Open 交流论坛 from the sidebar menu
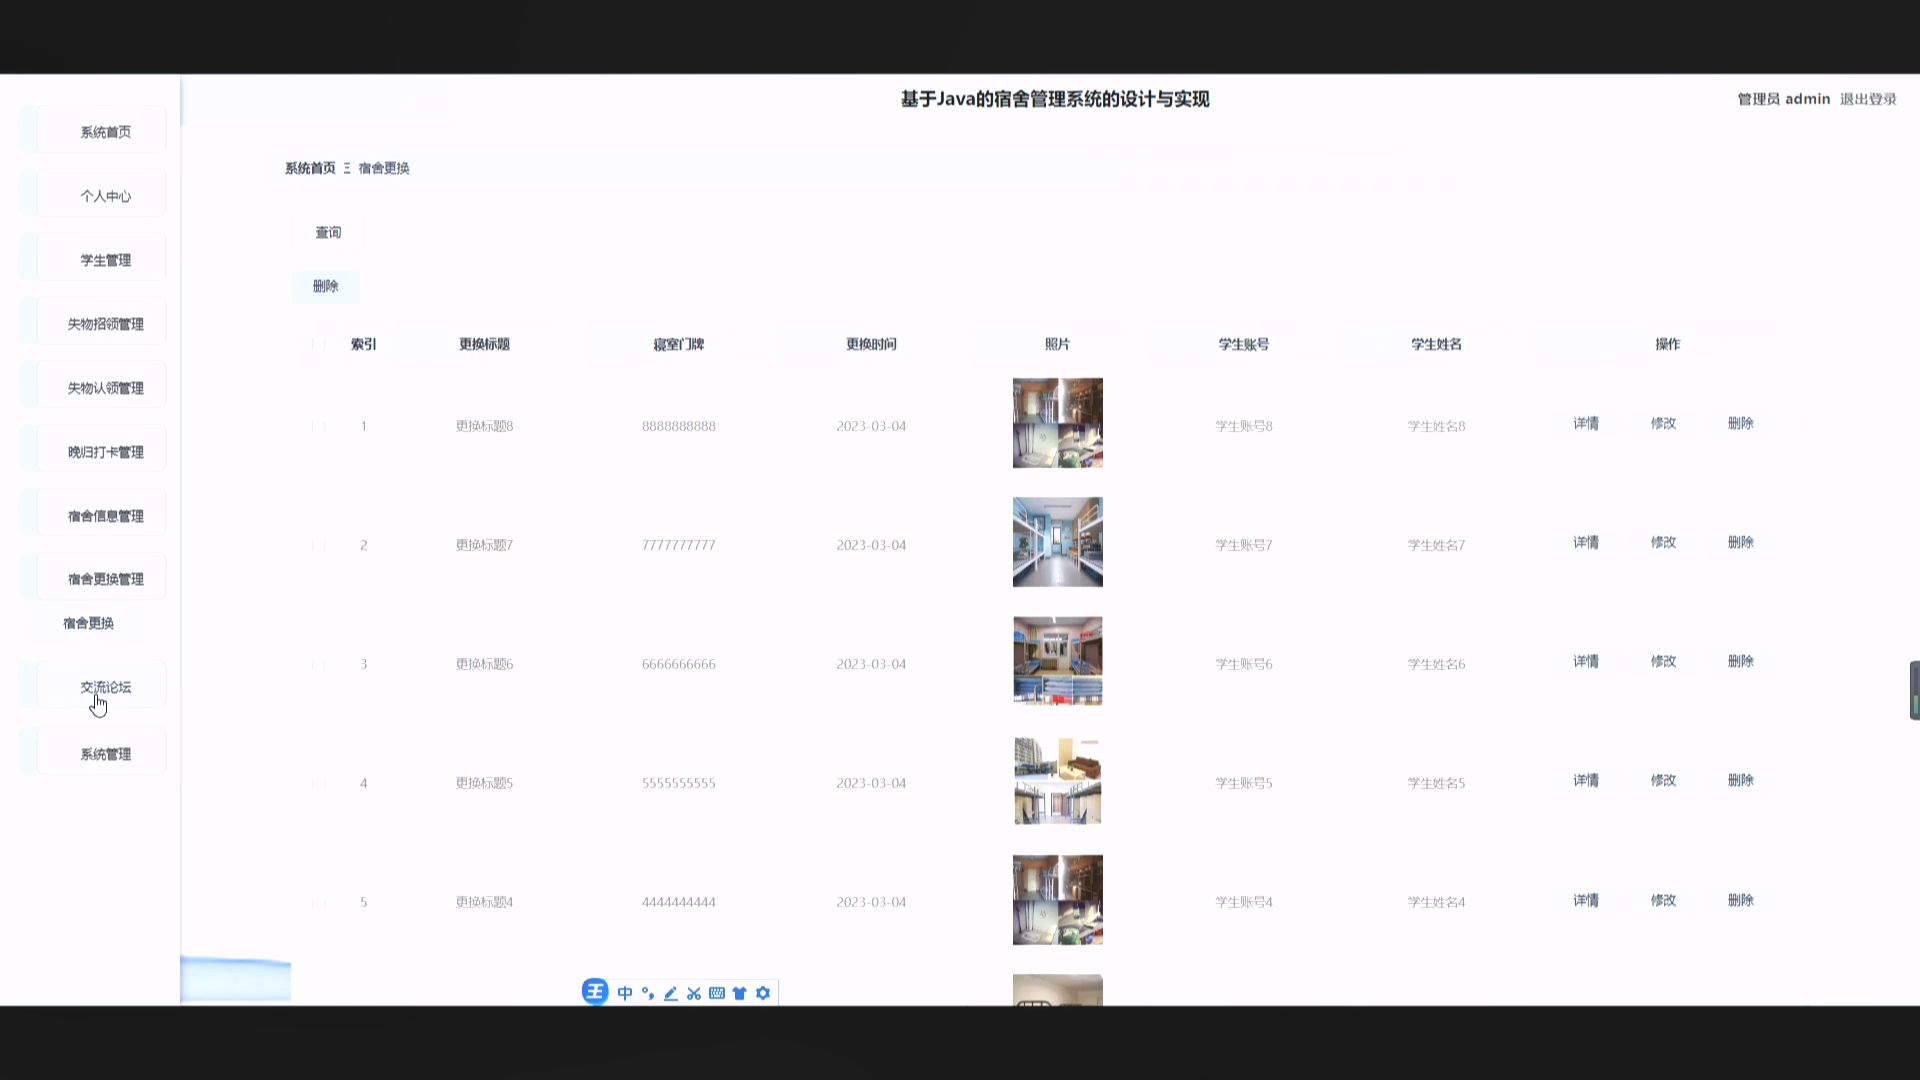The width and height of the screenshot is (1920, 1080). click(105, 687)
